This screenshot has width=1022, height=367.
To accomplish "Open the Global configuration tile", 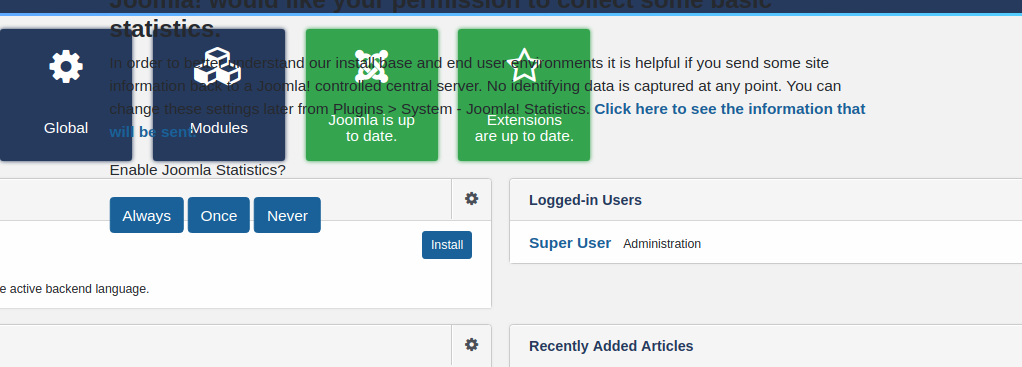I will (65, 95).
